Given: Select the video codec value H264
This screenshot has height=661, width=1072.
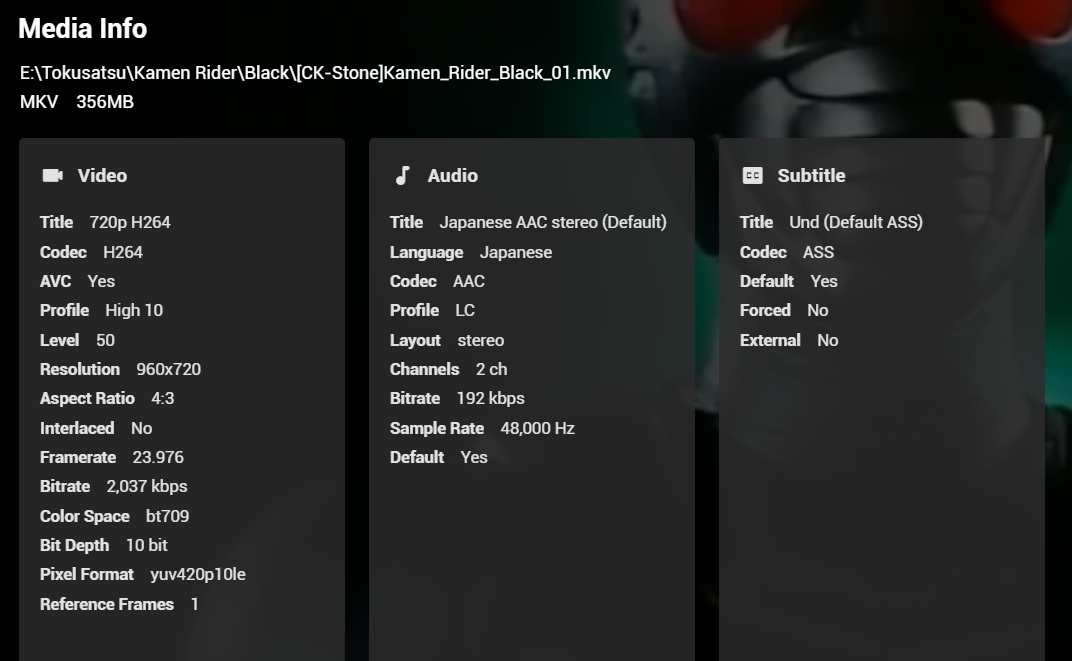Looking at the screenshot, I should [123, 252].
